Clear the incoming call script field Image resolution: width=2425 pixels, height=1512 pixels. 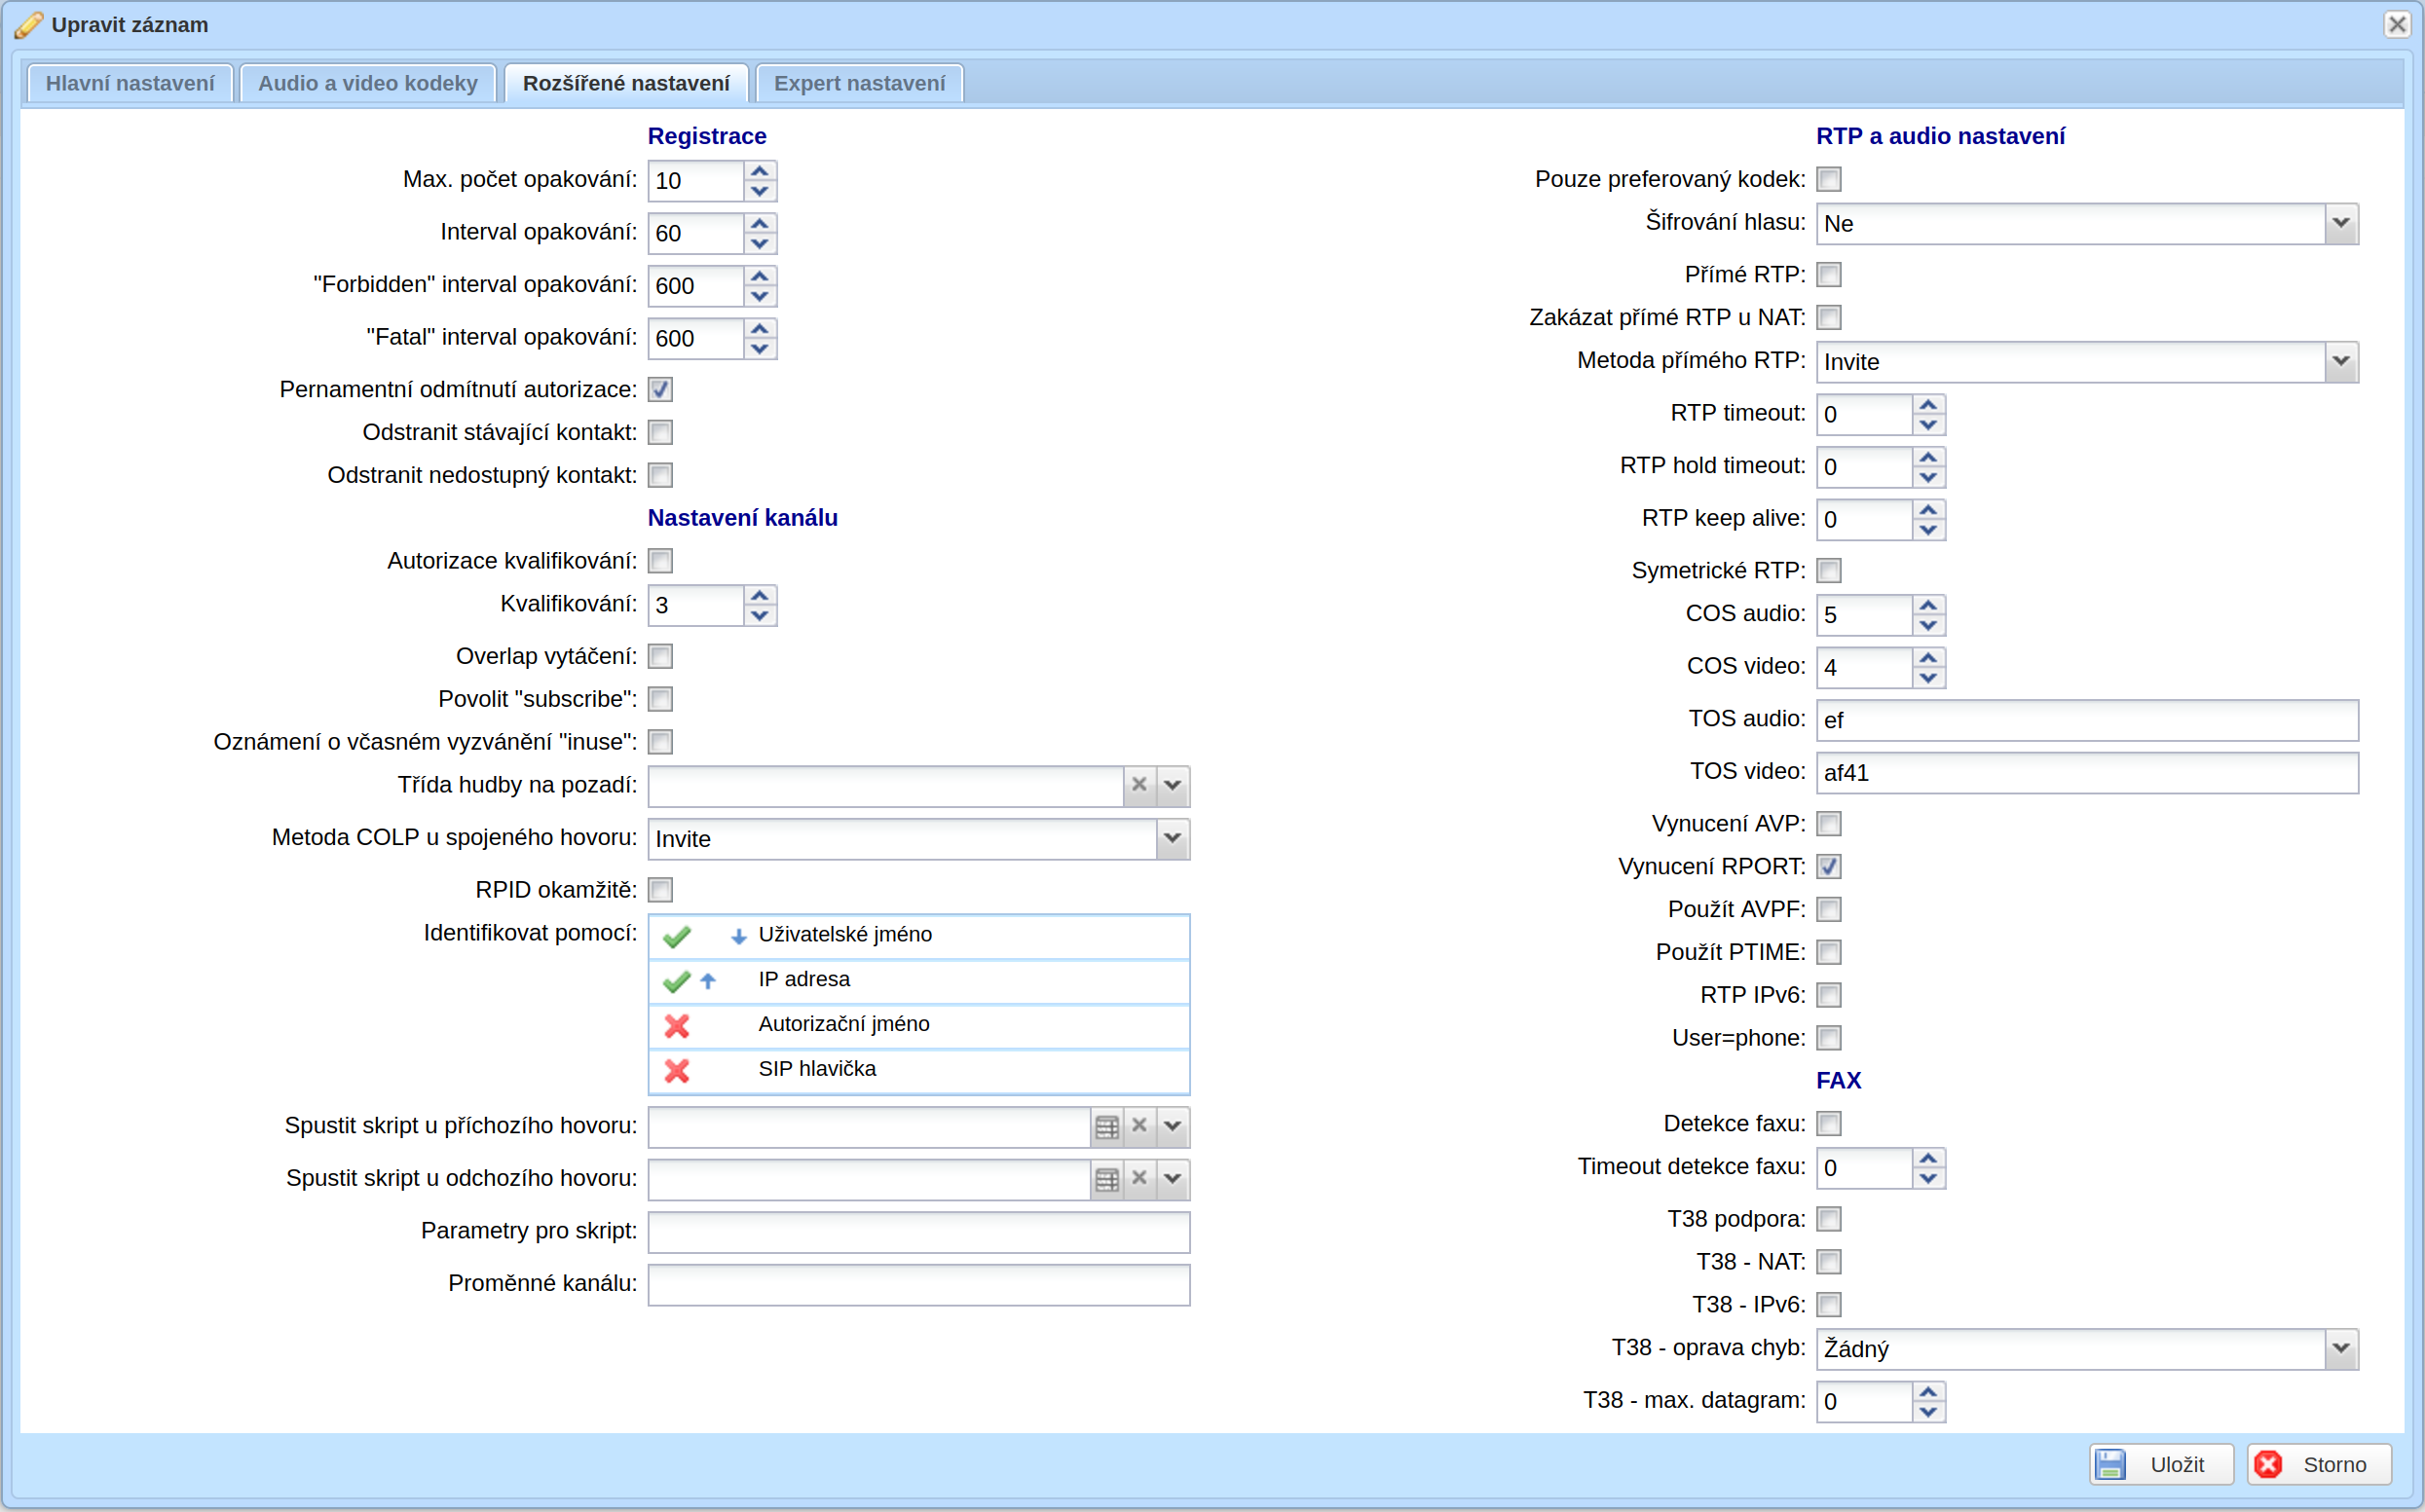[1139, 1126]
